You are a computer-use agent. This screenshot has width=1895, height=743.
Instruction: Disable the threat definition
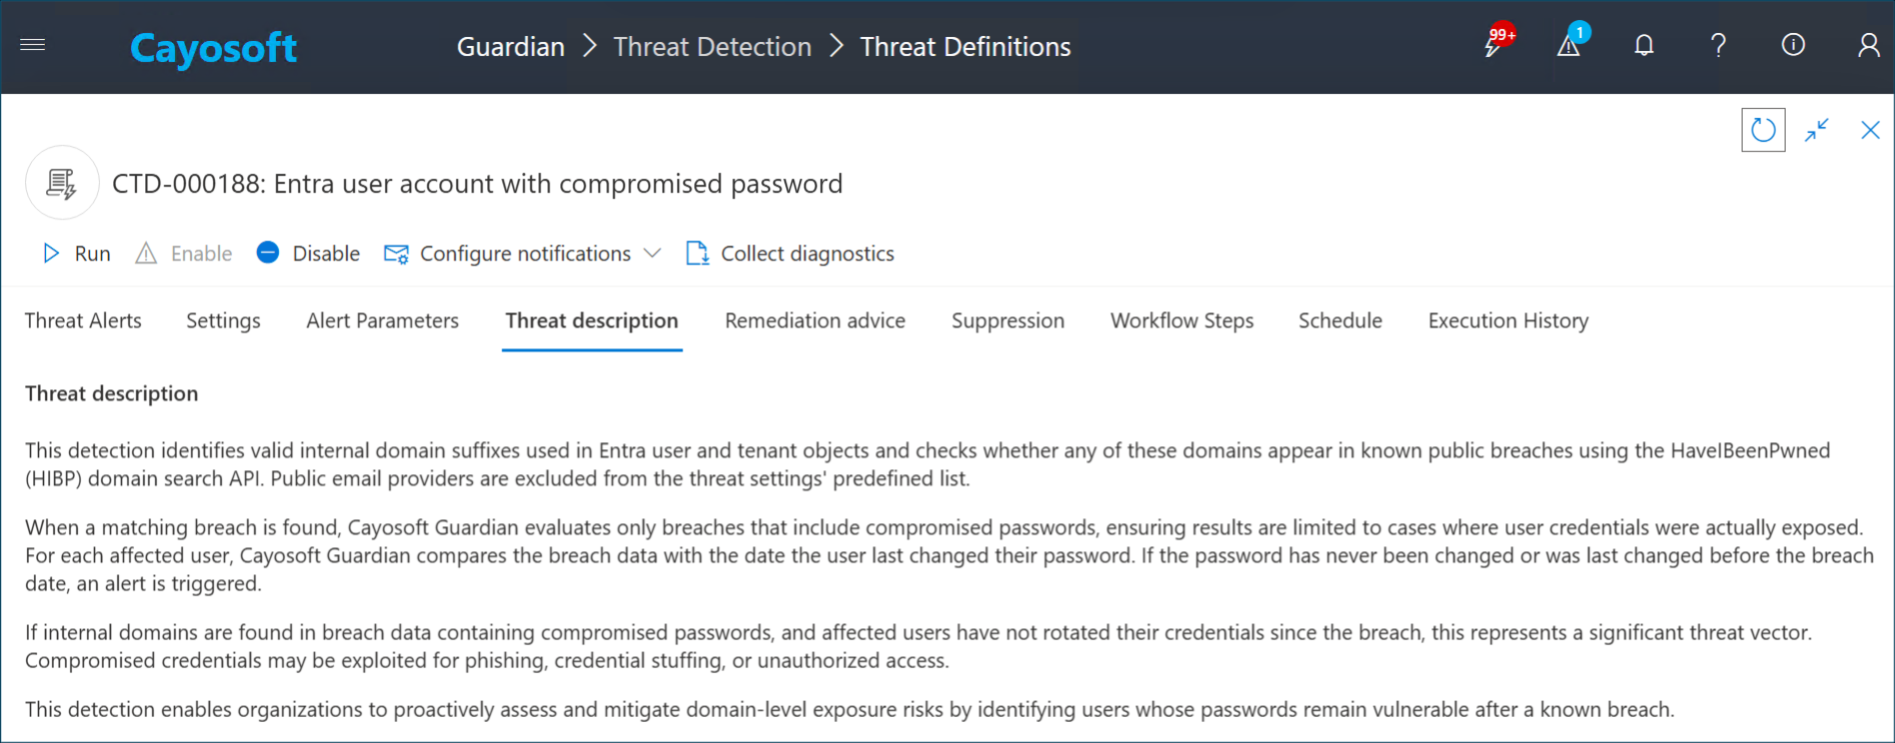pyautogui.click(x=308, y=254)
